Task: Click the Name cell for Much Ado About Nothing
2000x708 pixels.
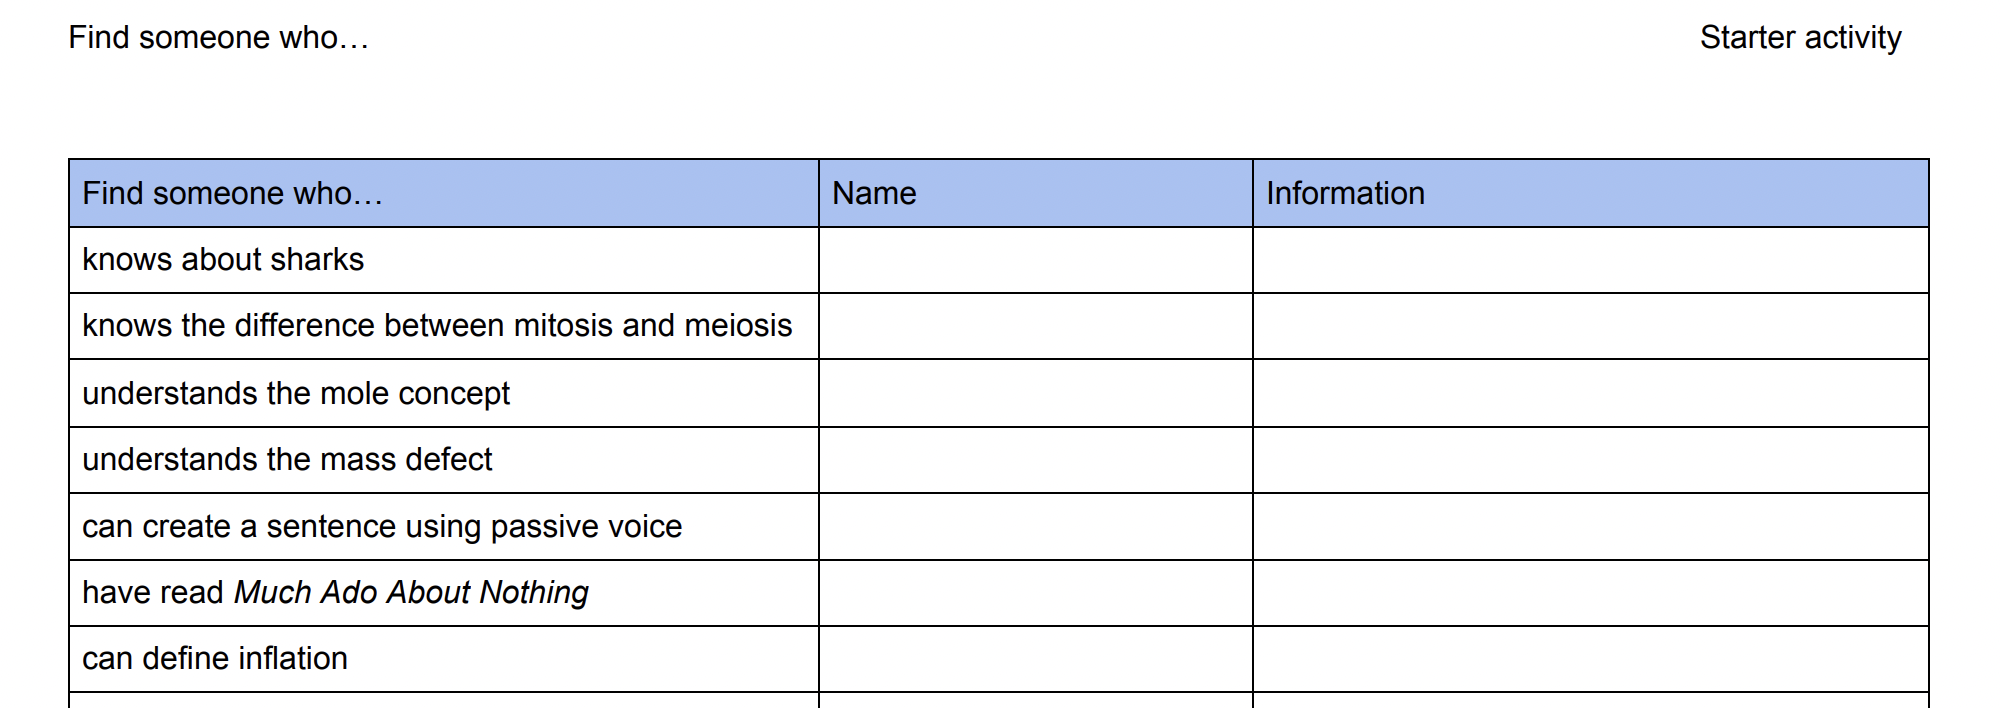Action: 1035,593
